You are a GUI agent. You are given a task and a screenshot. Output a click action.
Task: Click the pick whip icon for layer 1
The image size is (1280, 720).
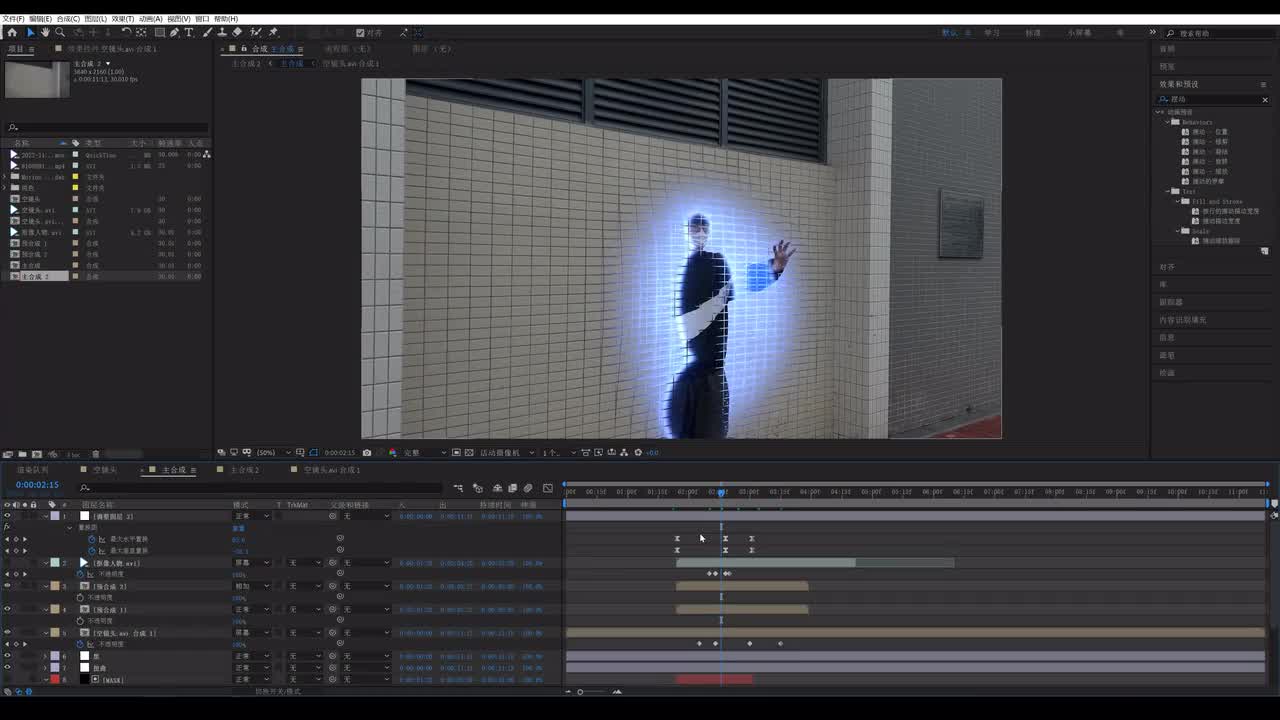tap(333, 516)
